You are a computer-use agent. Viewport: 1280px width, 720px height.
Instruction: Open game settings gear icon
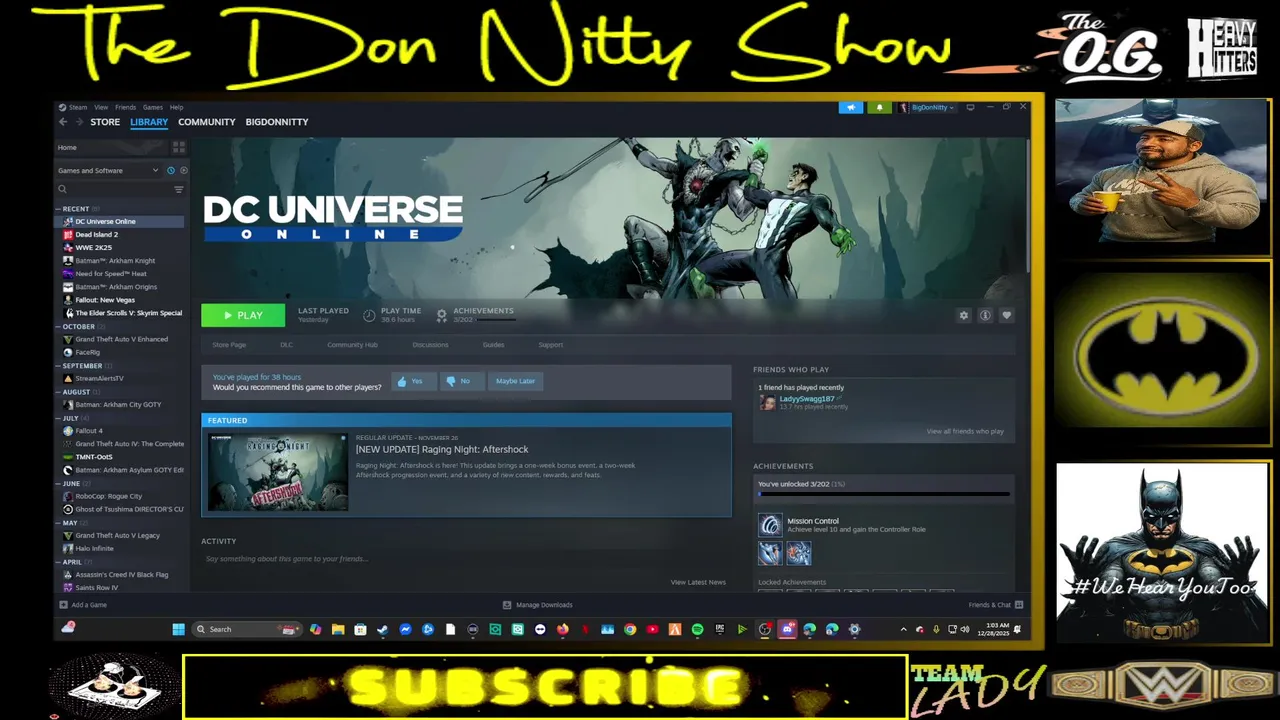(x=964, y=315)
